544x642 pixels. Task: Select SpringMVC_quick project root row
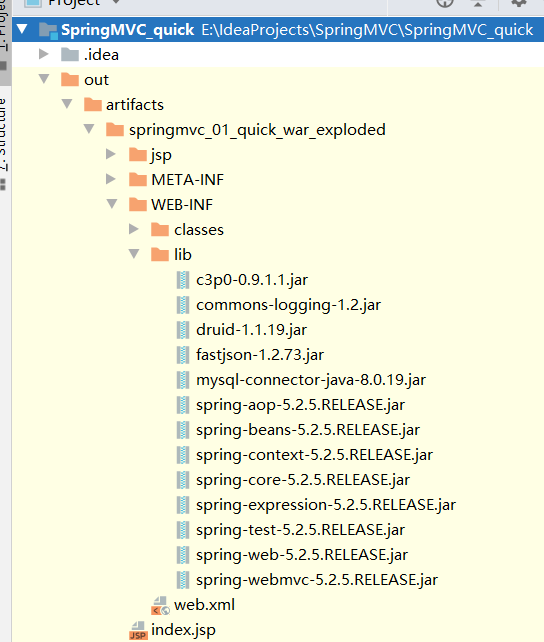coord(278,29)
